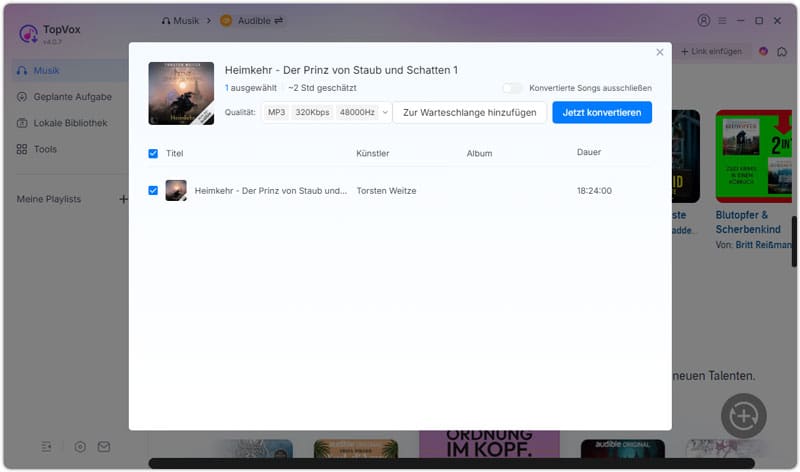800x472 pixels.
Task: Click the Blutopfer book cover thumbnail
Action: point(754,156)
